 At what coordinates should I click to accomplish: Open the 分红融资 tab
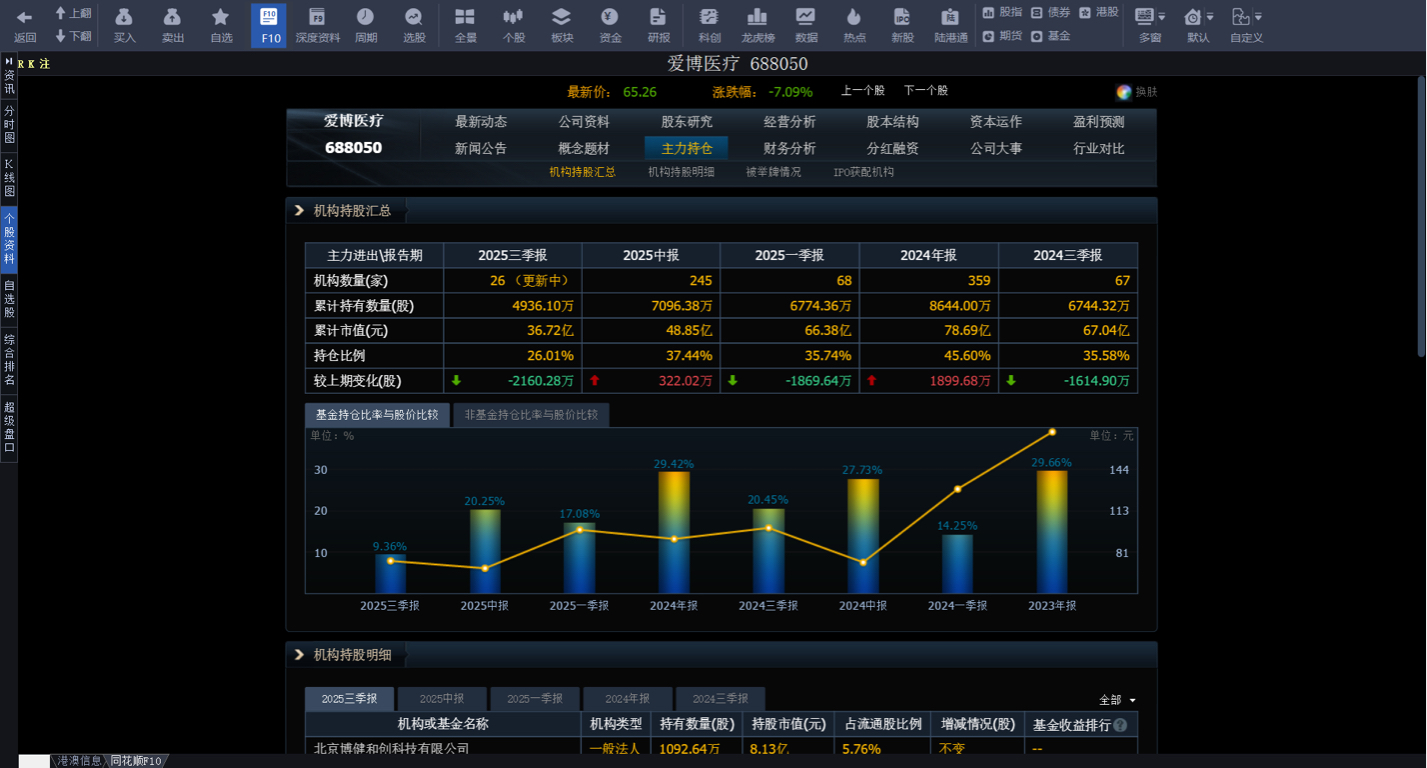click(893, 148)
